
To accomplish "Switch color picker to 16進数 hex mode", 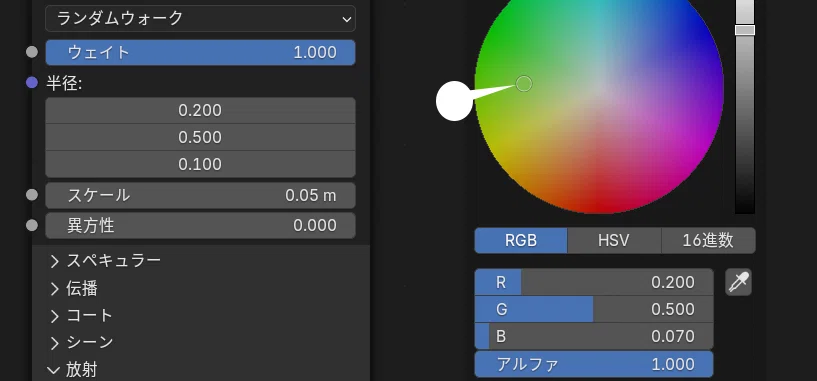I will [x=708, y=240].
